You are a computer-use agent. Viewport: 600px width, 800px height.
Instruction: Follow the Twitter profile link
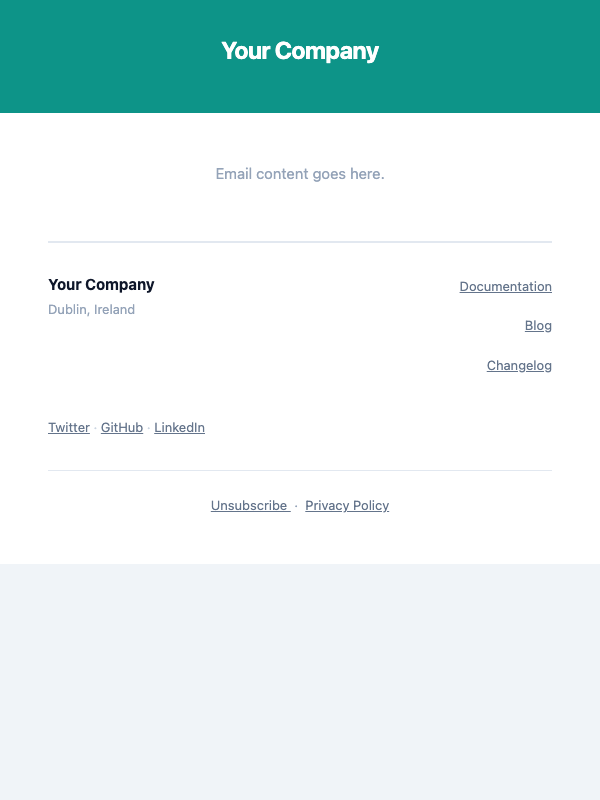point(68,427)
